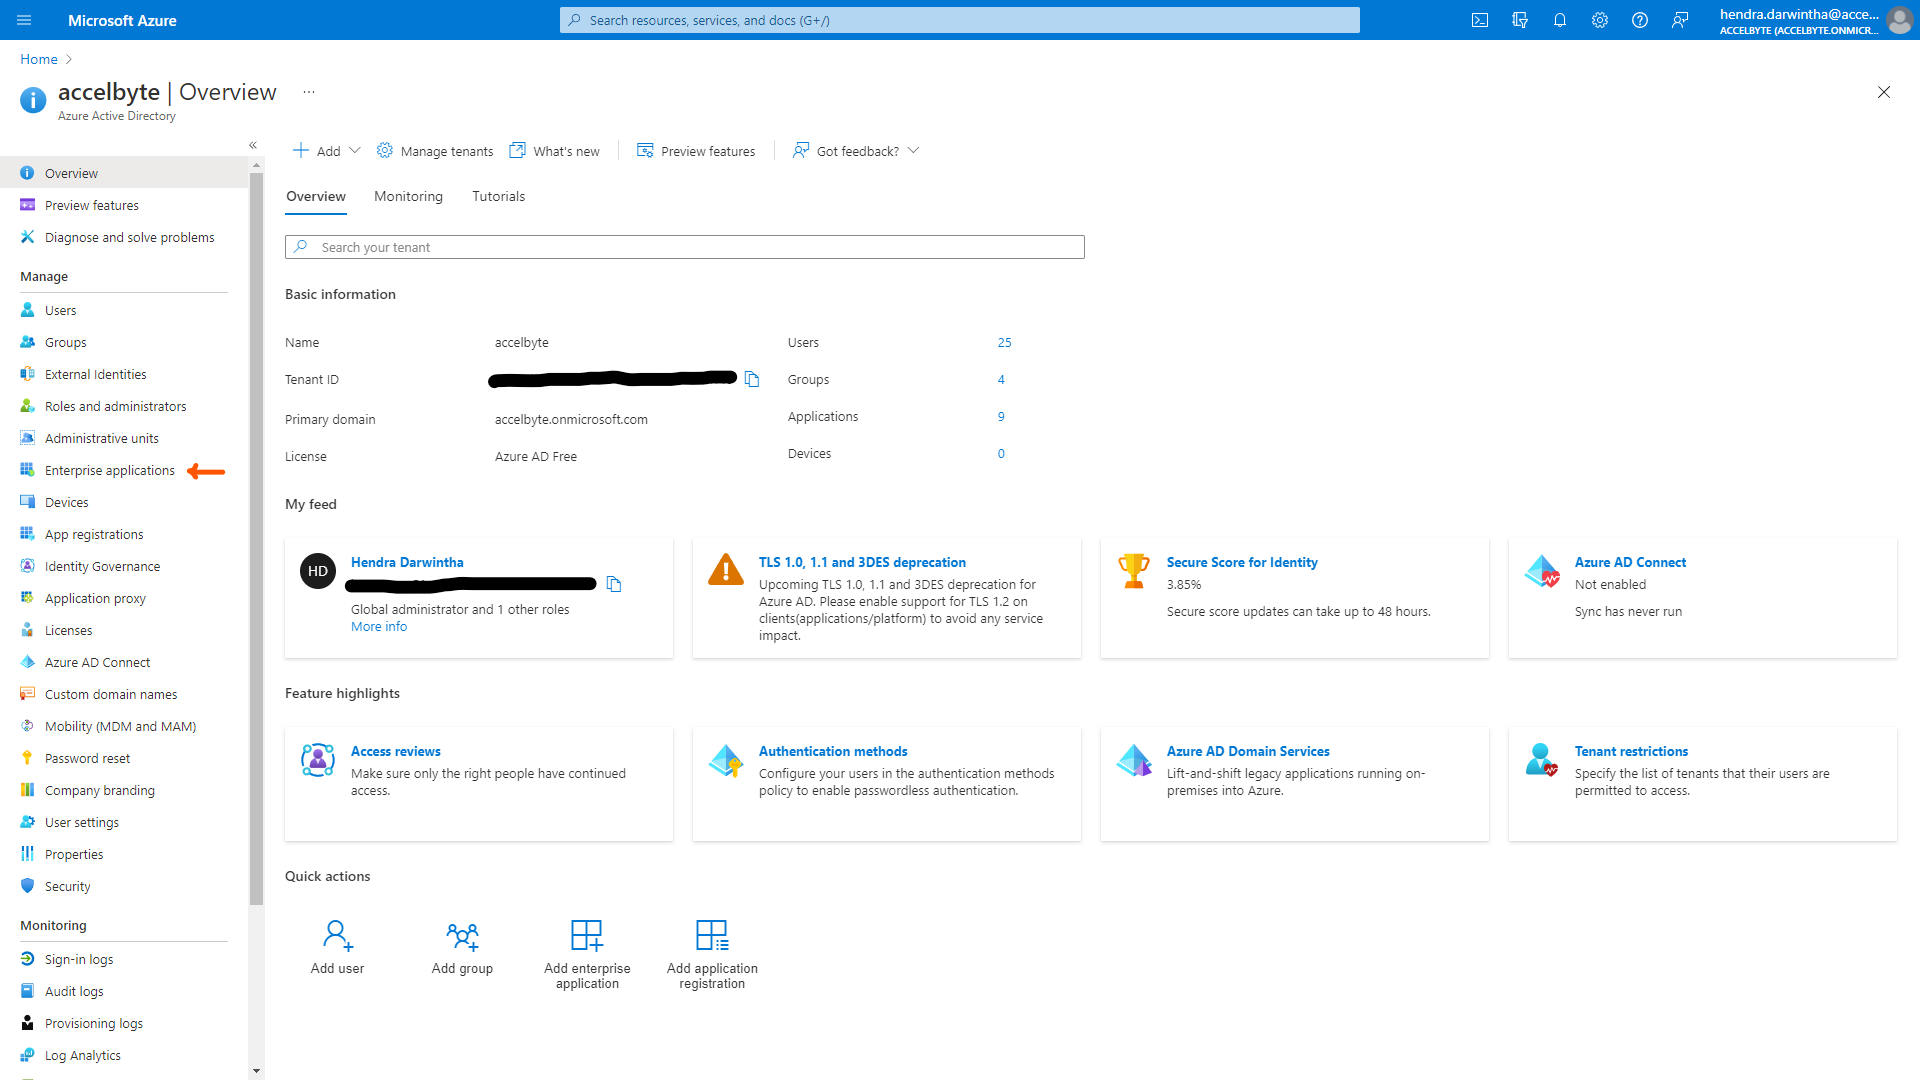This screenshot has width=1920, height=1080.
Task: Click the Access reviews card icon
Action: 318,760
